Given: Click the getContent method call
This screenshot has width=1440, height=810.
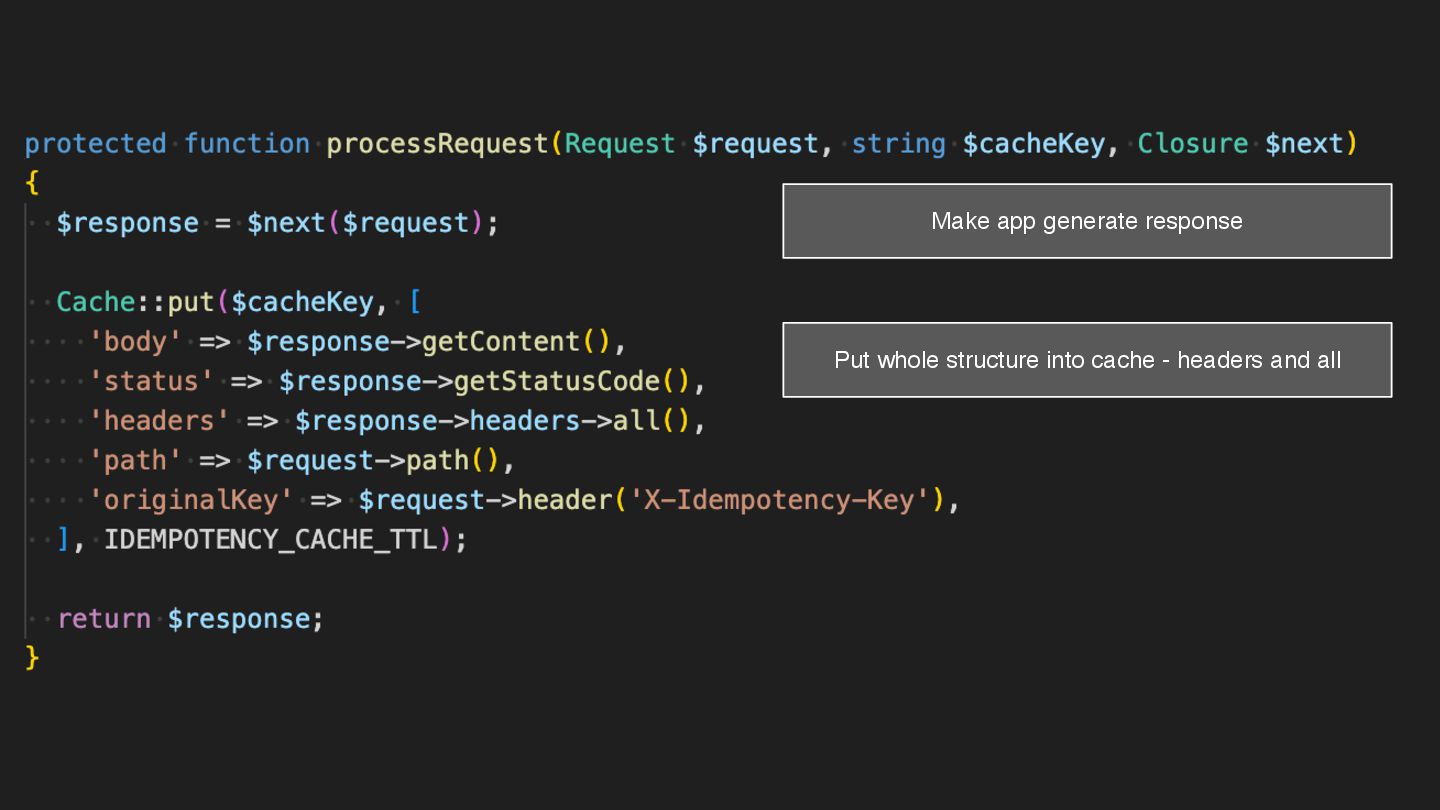Looking at the screenshot, I should pos(501,342).
